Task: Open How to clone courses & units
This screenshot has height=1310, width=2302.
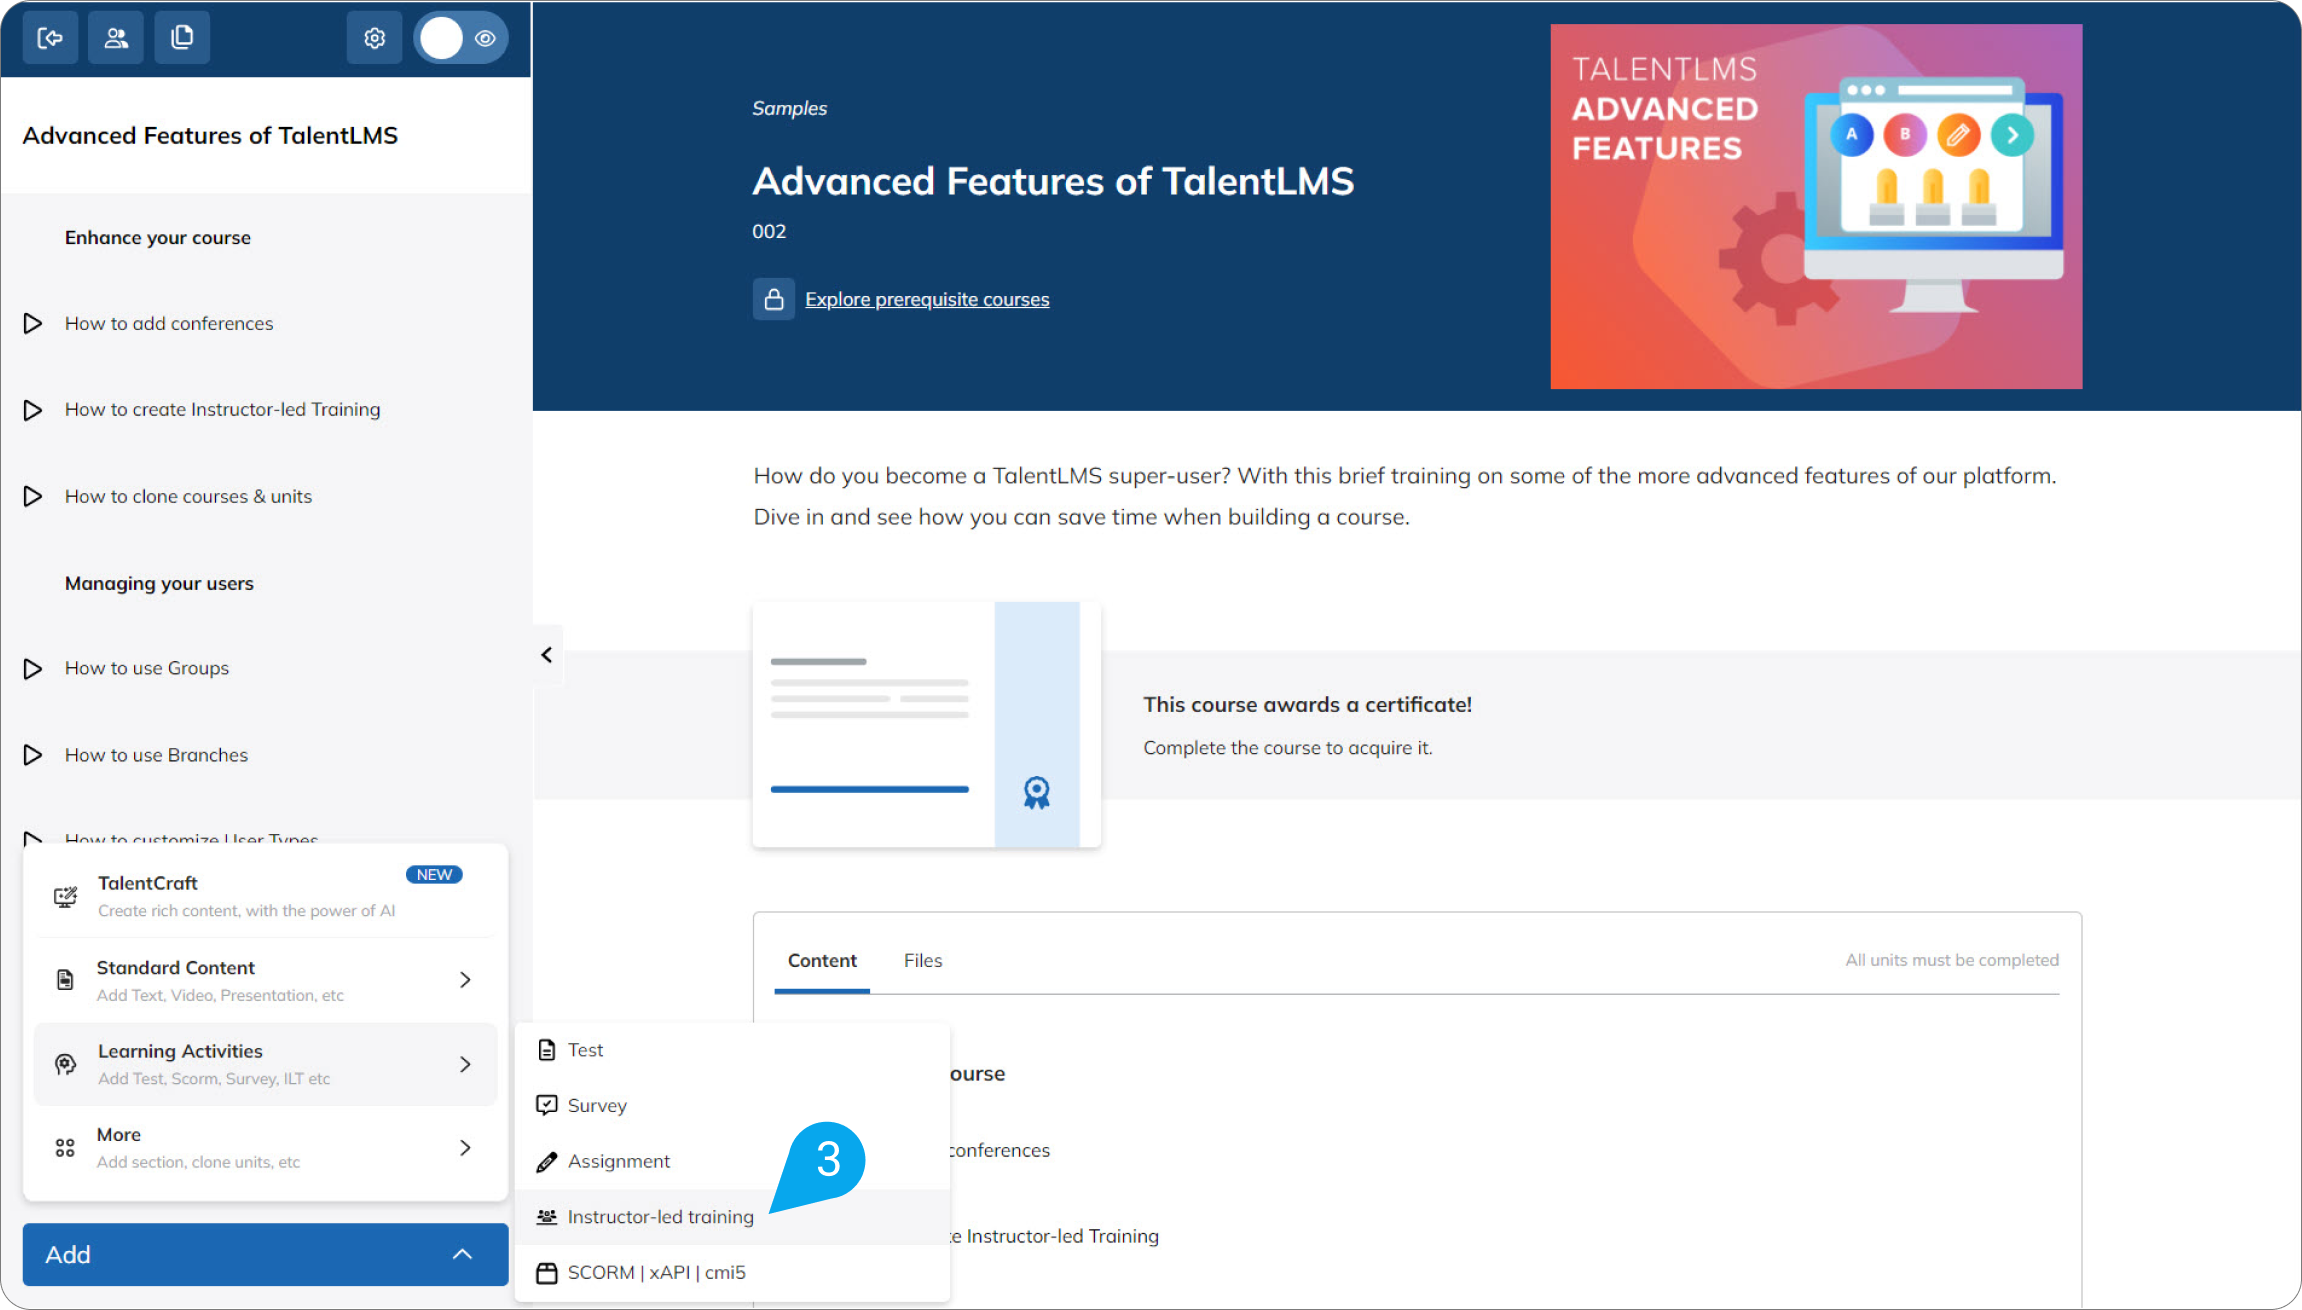Action: [x=188, y=496]
